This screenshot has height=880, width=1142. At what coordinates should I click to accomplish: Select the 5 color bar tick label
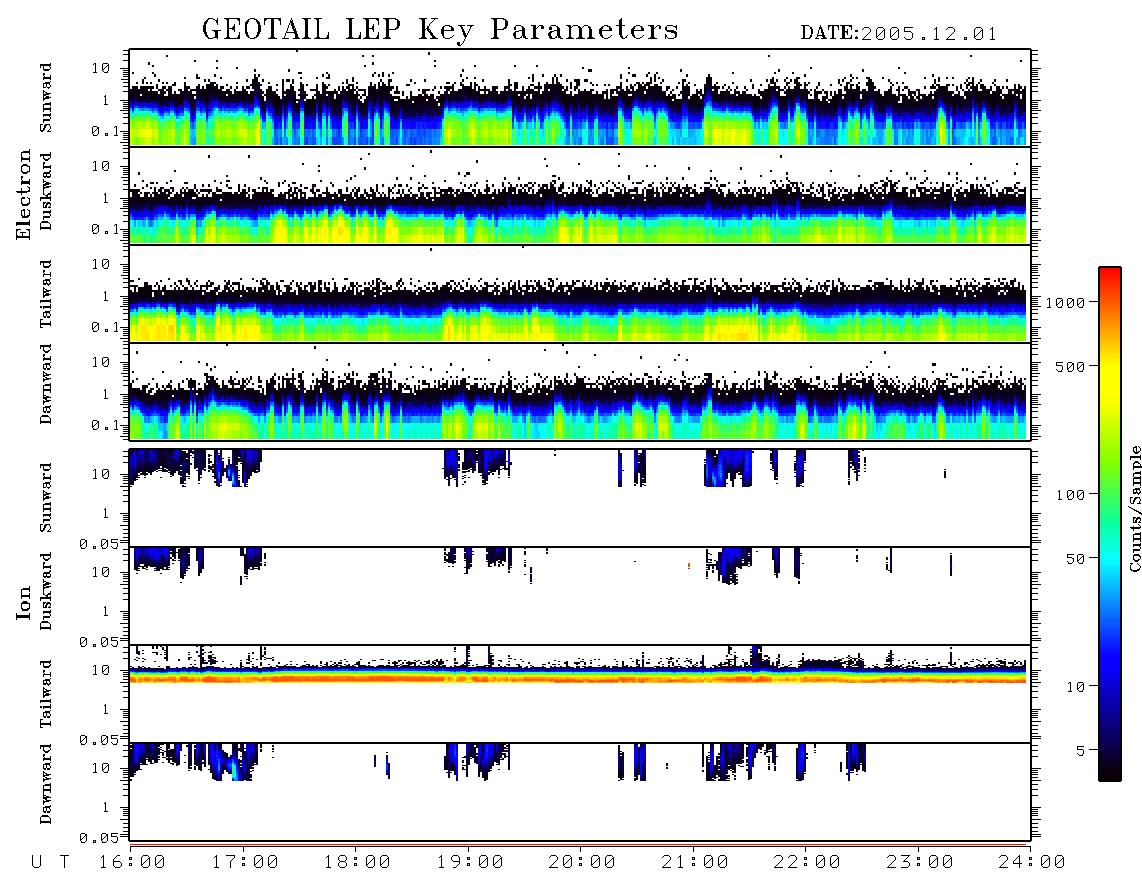[x=1080, y=750]
